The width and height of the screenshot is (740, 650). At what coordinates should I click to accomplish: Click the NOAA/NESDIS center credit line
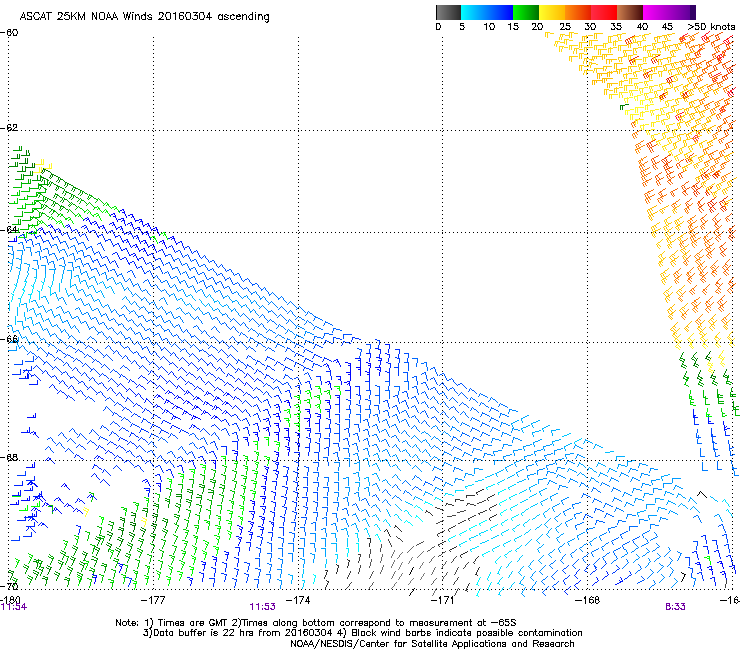432,644
